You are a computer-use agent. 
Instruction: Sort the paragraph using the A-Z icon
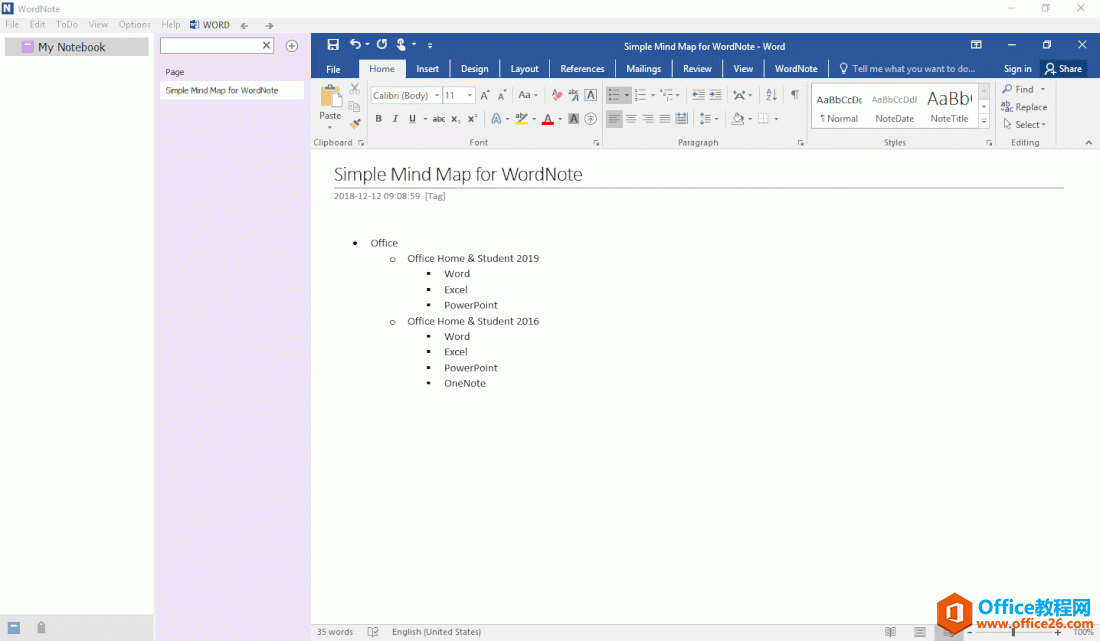pyautogui.click(x=771, y=95)
